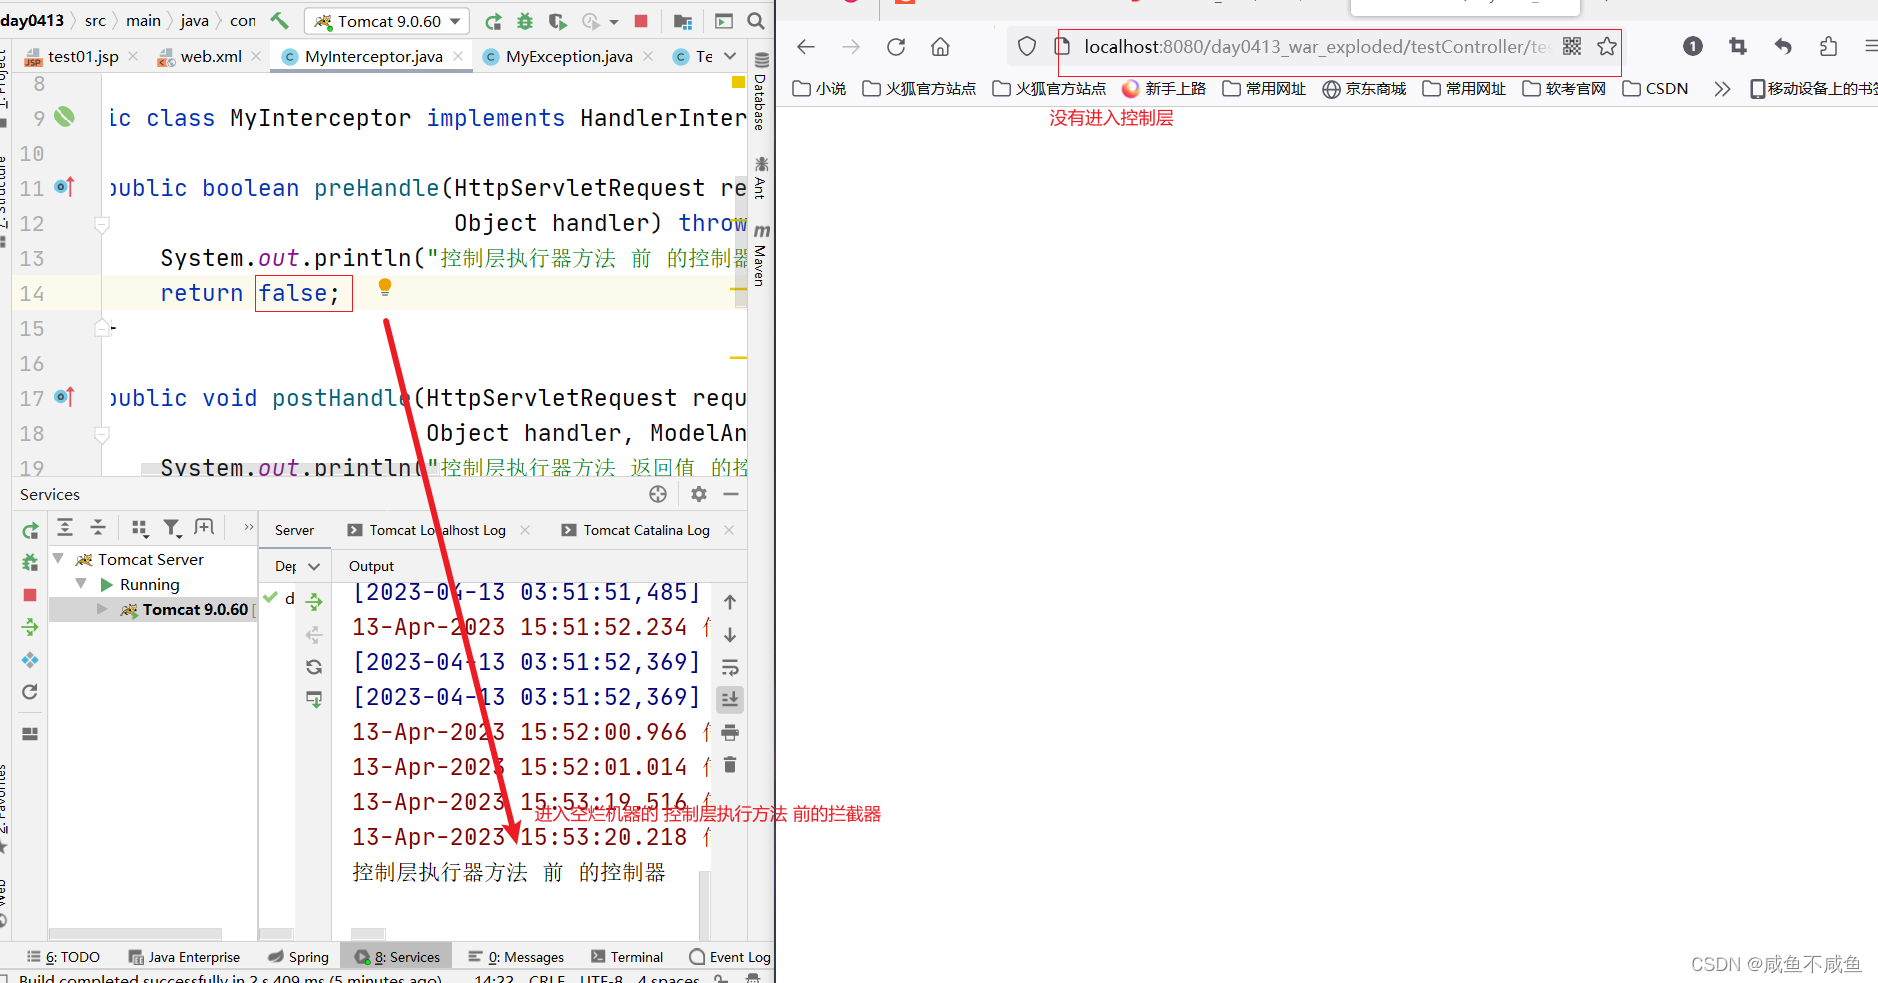Open the Messages tool window button
The width and height of the screenshot is (1878, 983).
point(516,957)
